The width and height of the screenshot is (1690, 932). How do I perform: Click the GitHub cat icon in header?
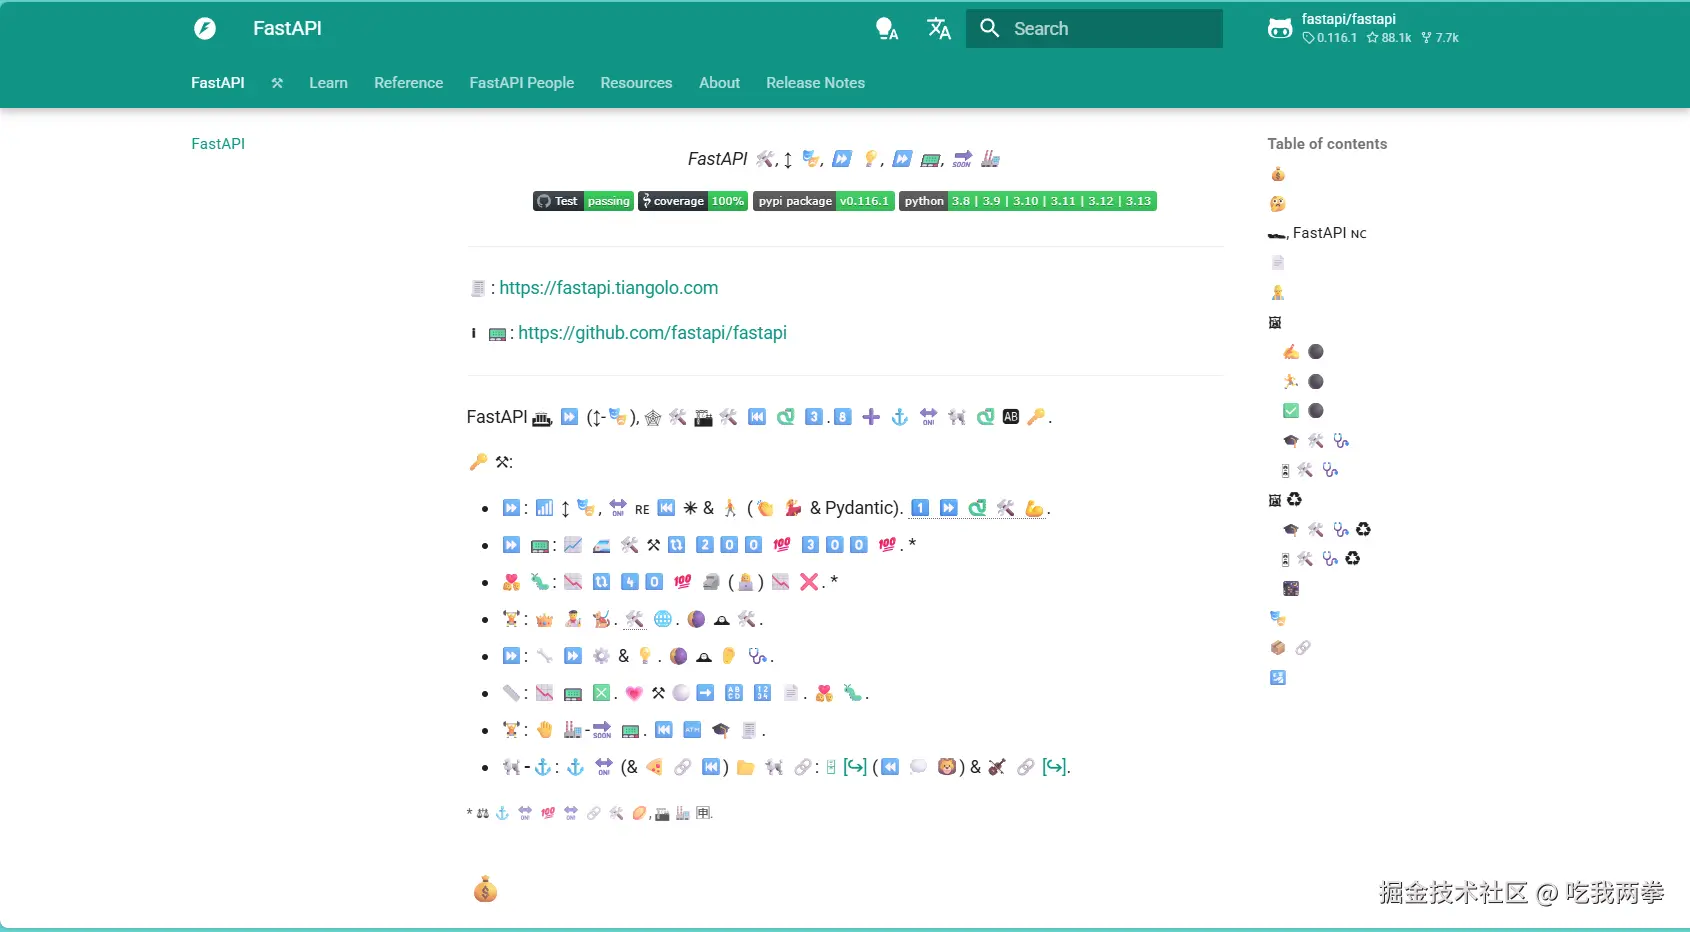coord(1280,28)
